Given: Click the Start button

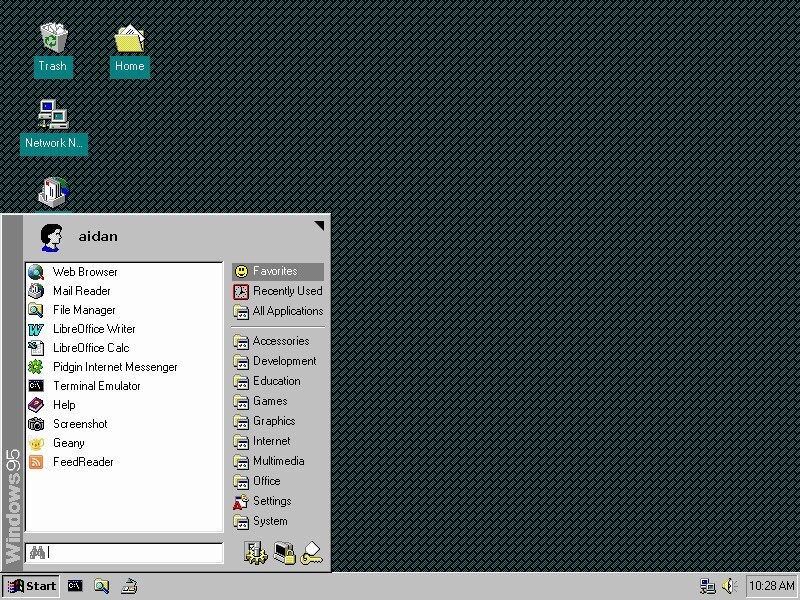Looking at the screenshot, I should pyautogui.click(x=33, y=586).
